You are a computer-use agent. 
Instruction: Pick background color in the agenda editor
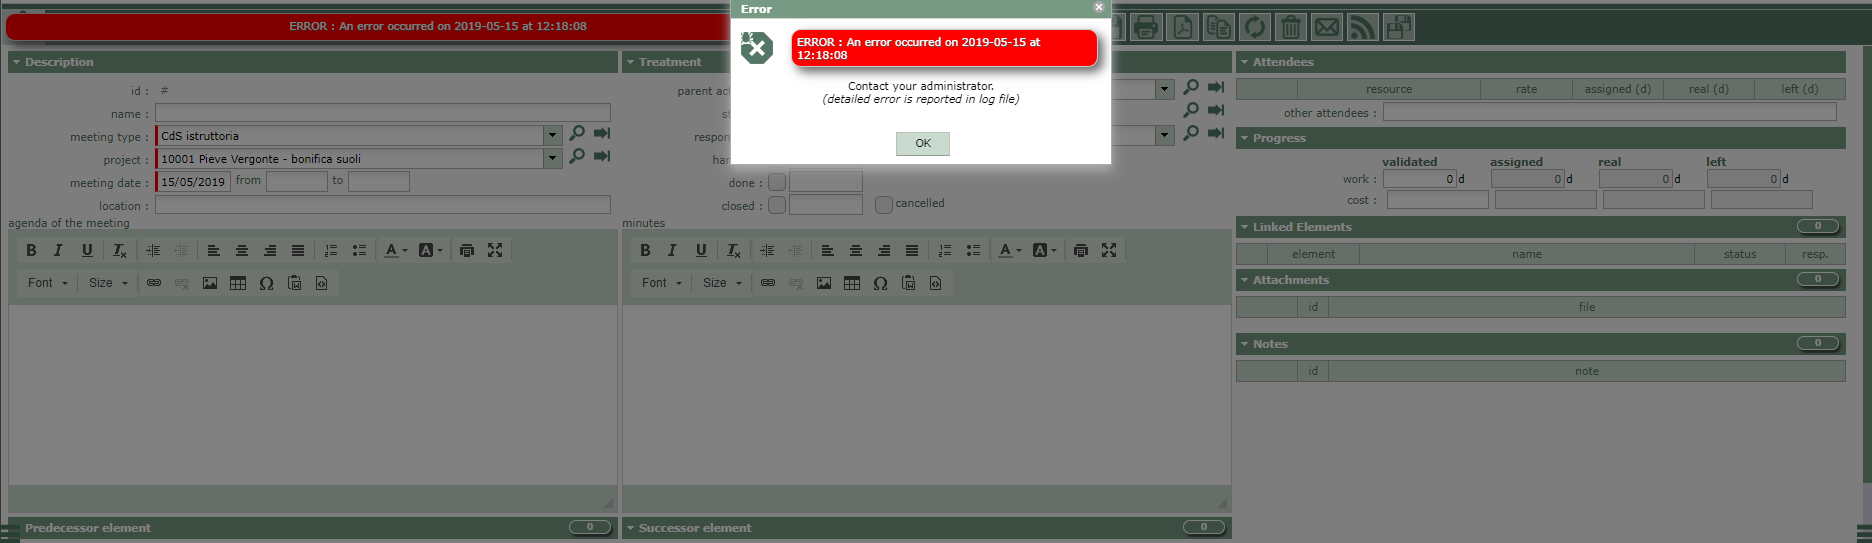click(430, 250)
